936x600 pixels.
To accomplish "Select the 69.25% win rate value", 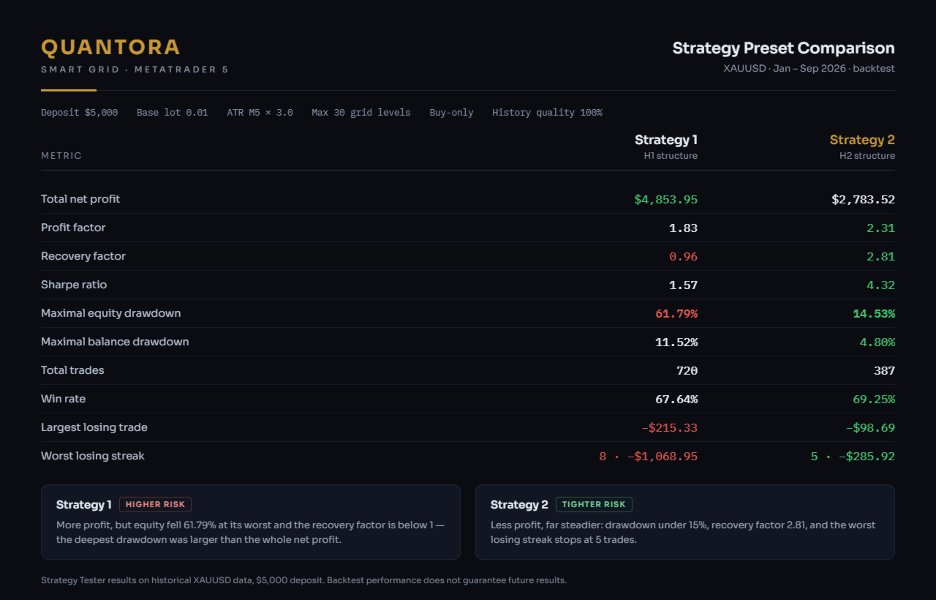I will click(873, 399).
